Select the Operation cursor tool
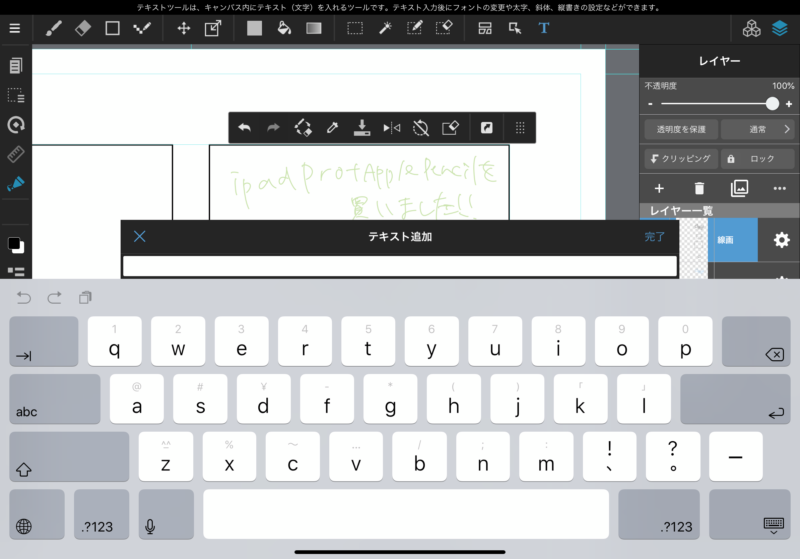The height and width of the screenshot is (559, 800). pos(515,29)
